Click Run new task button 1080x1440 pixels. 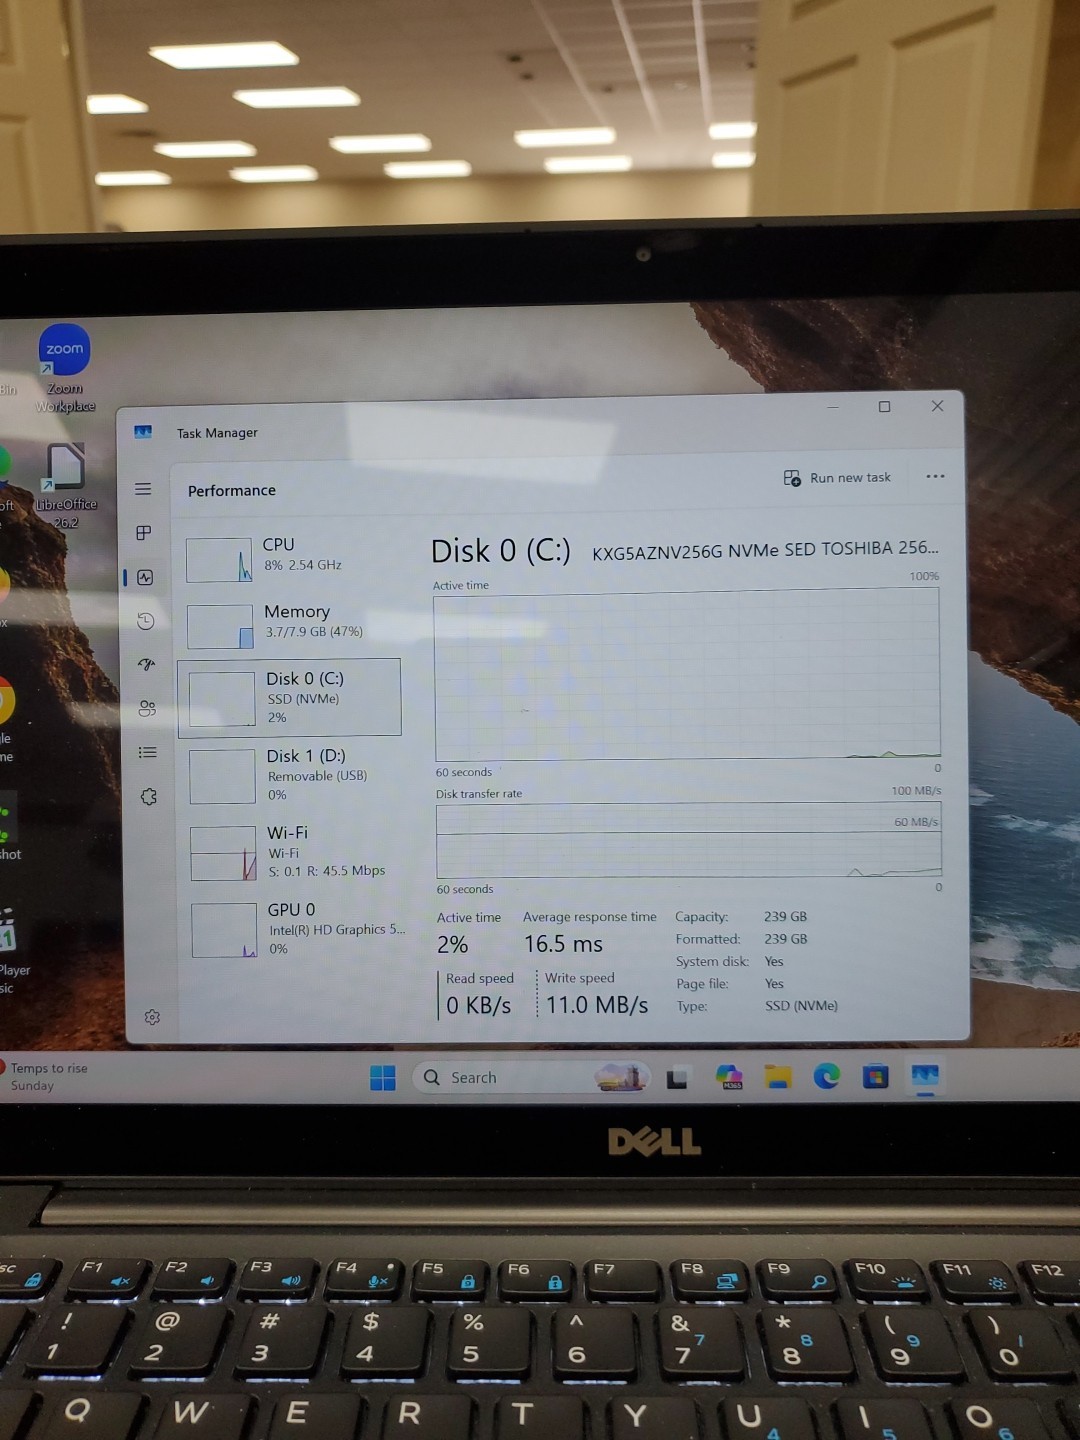click(837, 478)
